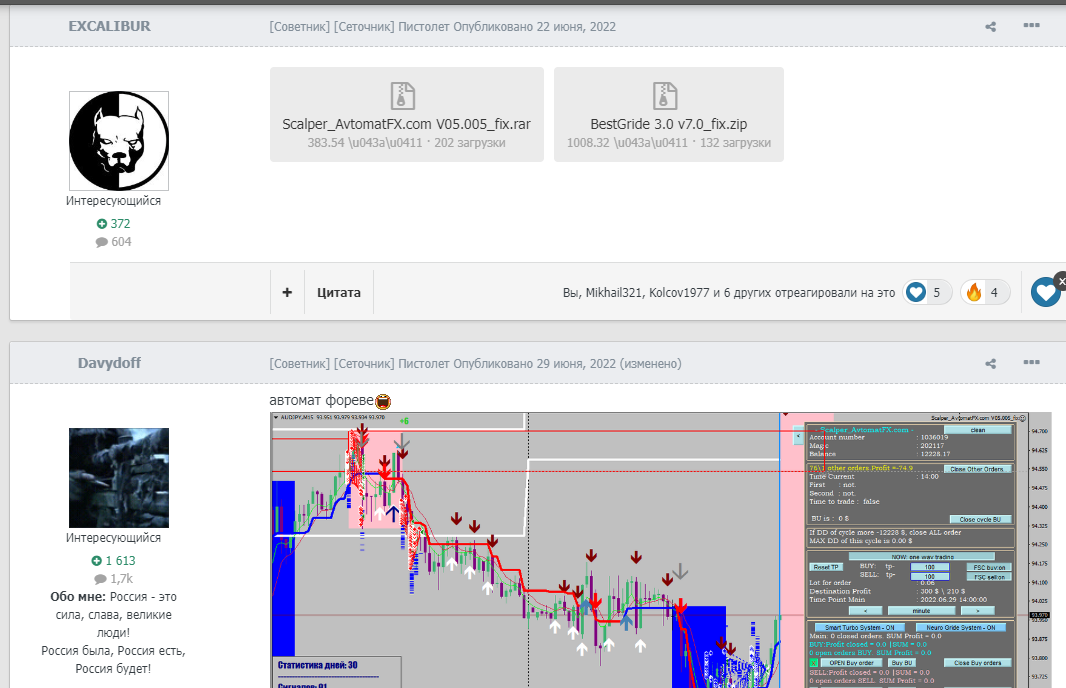Download BestGride 3.0 v7.0_fix.zip attachment

669,114
